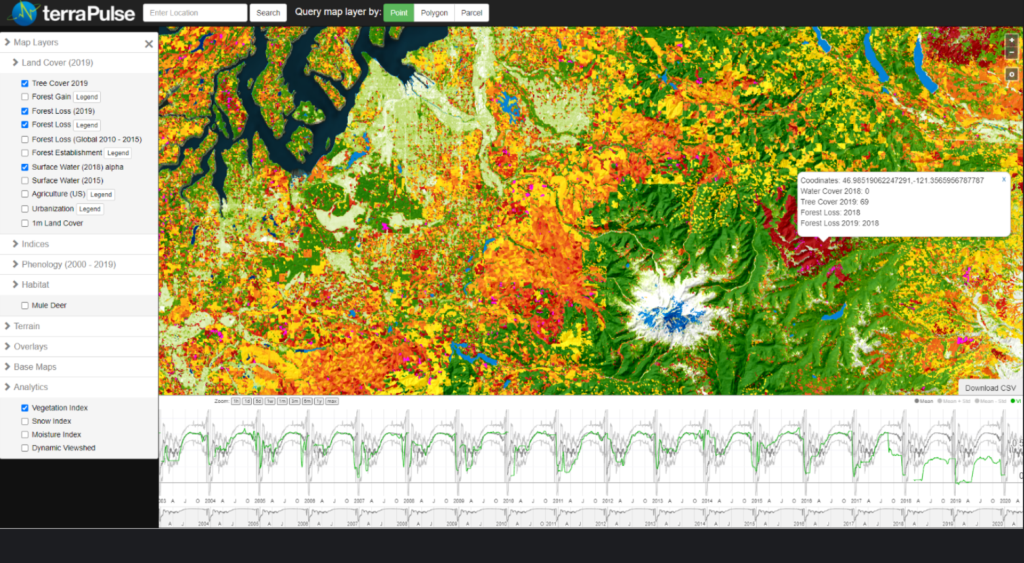Zoom out of the map
Screen dimensions: 1024x563
point(1012,52)
